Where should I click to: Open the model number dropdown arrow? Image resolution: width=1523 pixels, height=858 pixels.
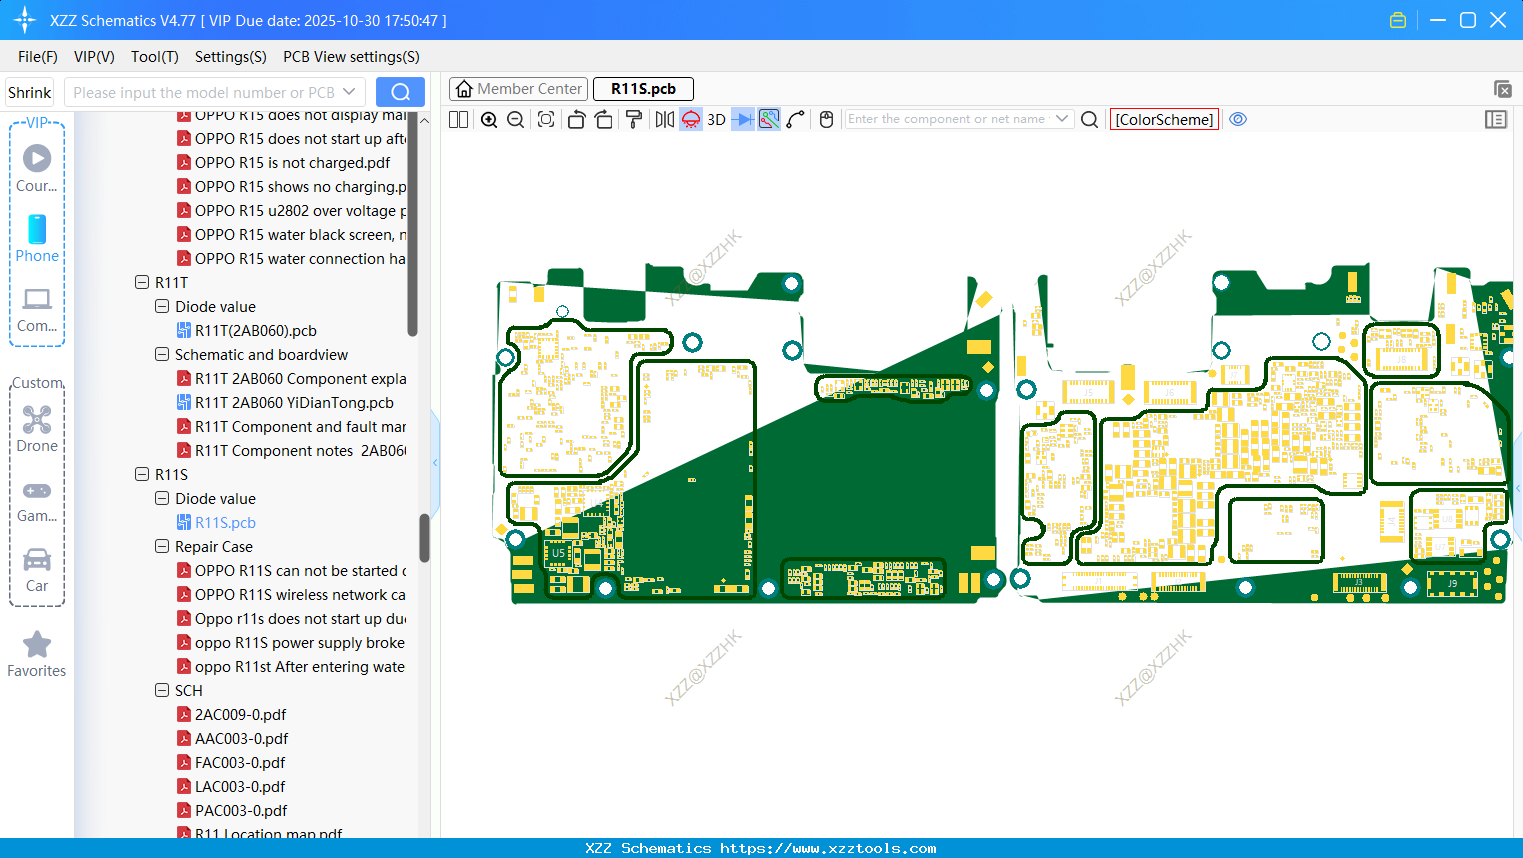pyautogui.click(x=349, y=93)
